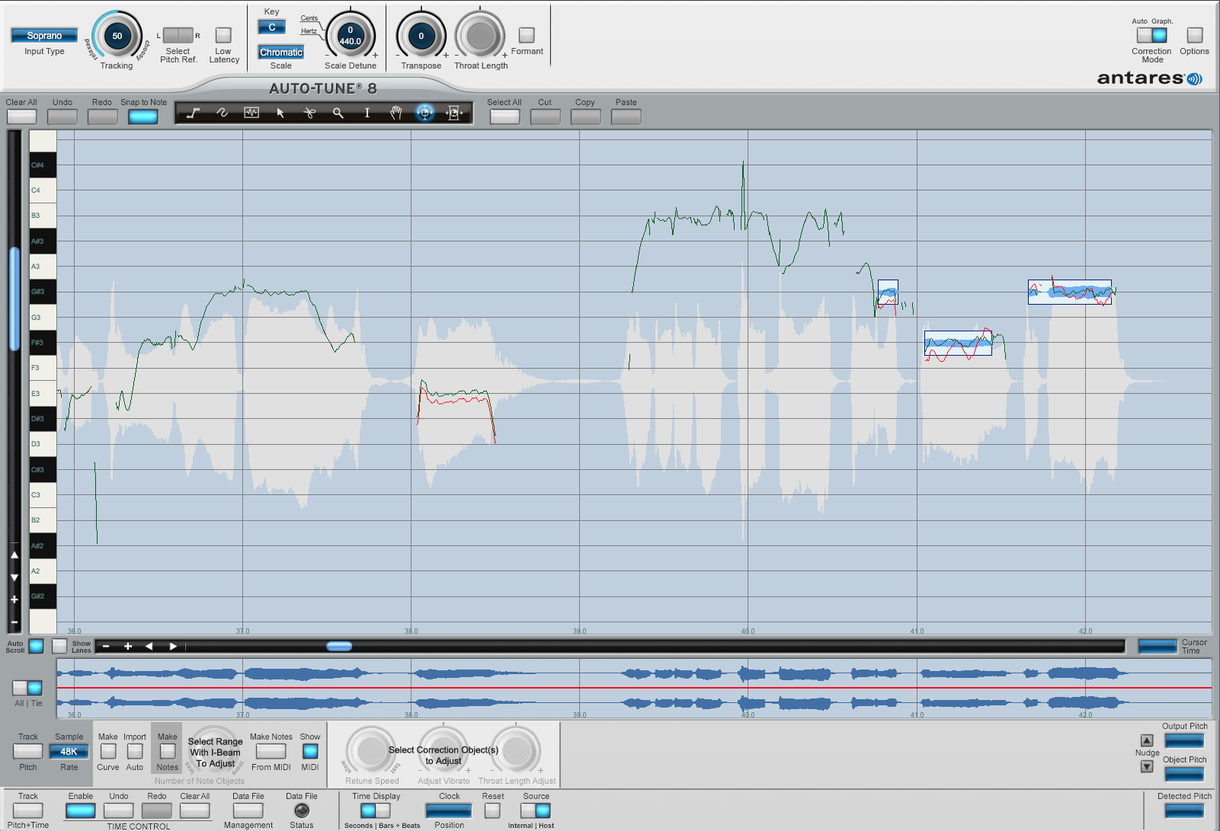Click Make Notes From MIDI button
This screenshot has height=831, width=1220.
[270, 751]
